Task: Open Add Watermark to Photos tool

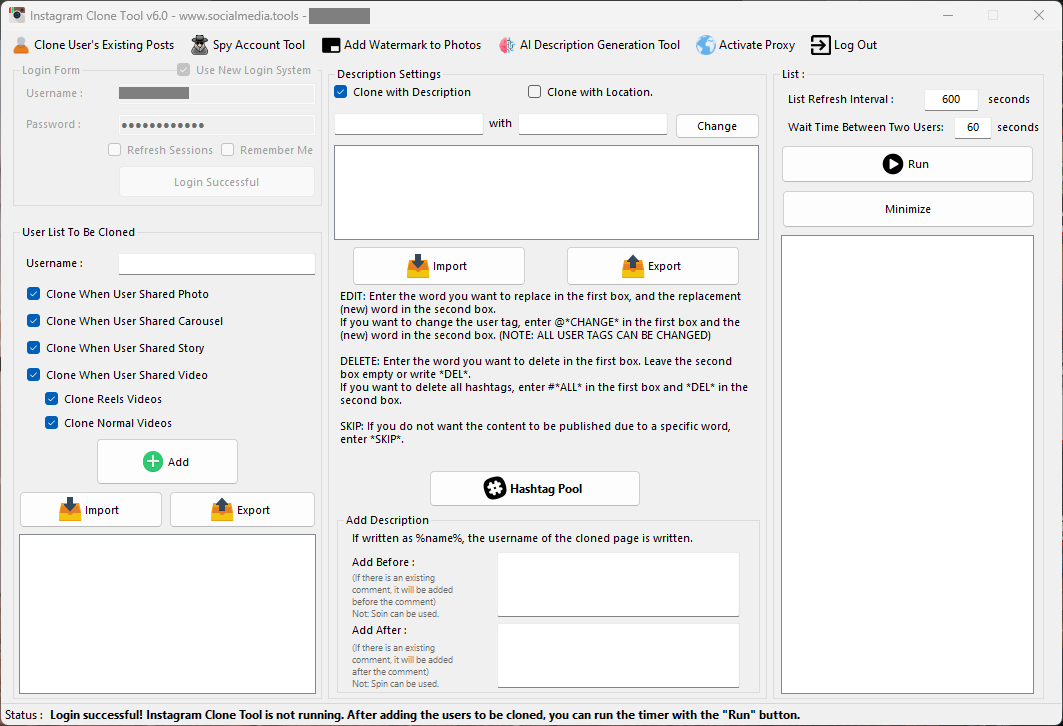Action: click(x=401, y=45)
